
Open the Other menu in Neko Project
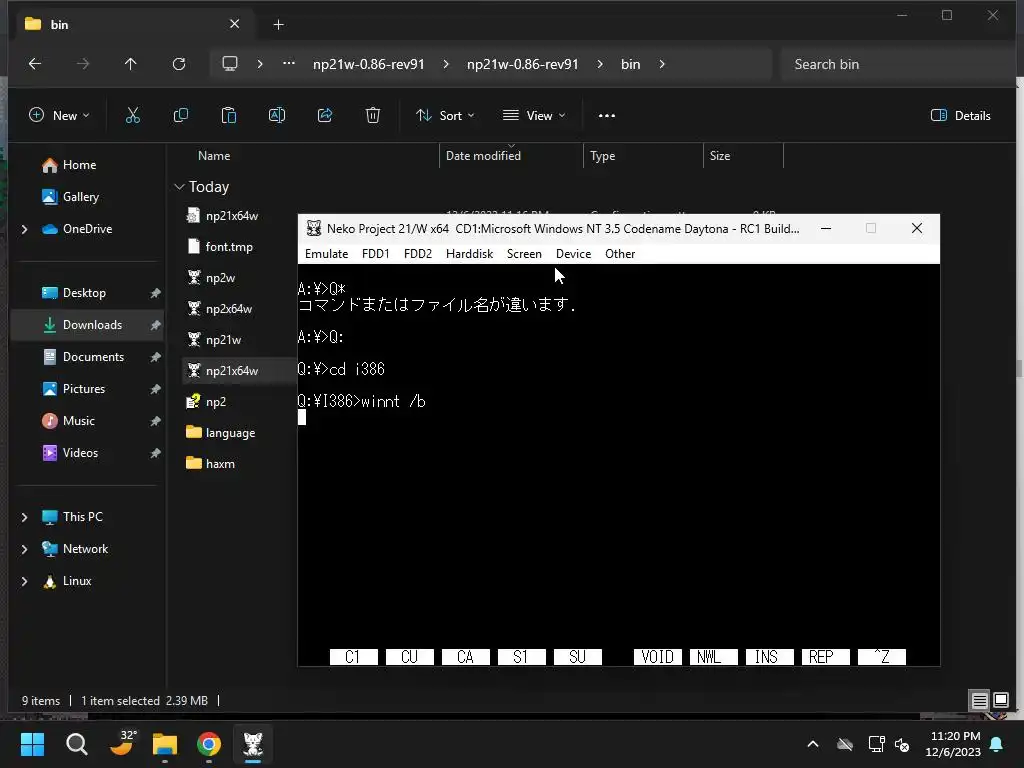coord(620,254)
